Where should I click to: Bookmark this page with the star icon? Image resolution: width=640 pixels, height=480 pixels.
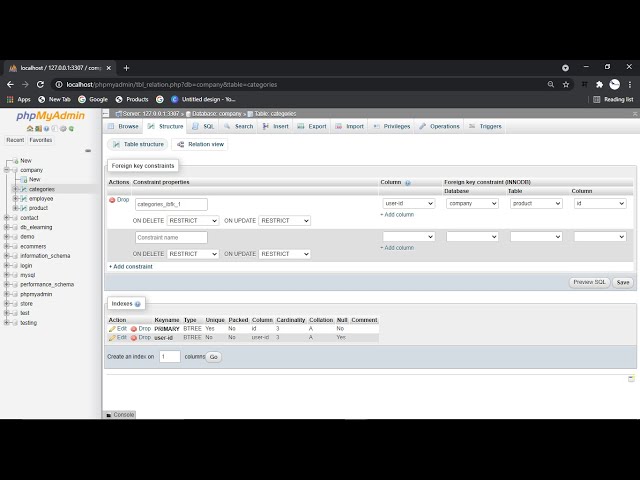566,84
